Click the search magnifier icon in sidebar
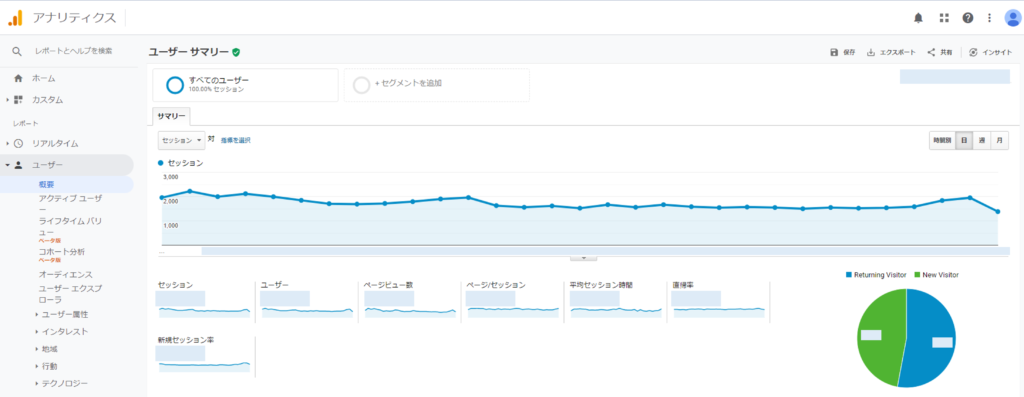 (17, 51)
